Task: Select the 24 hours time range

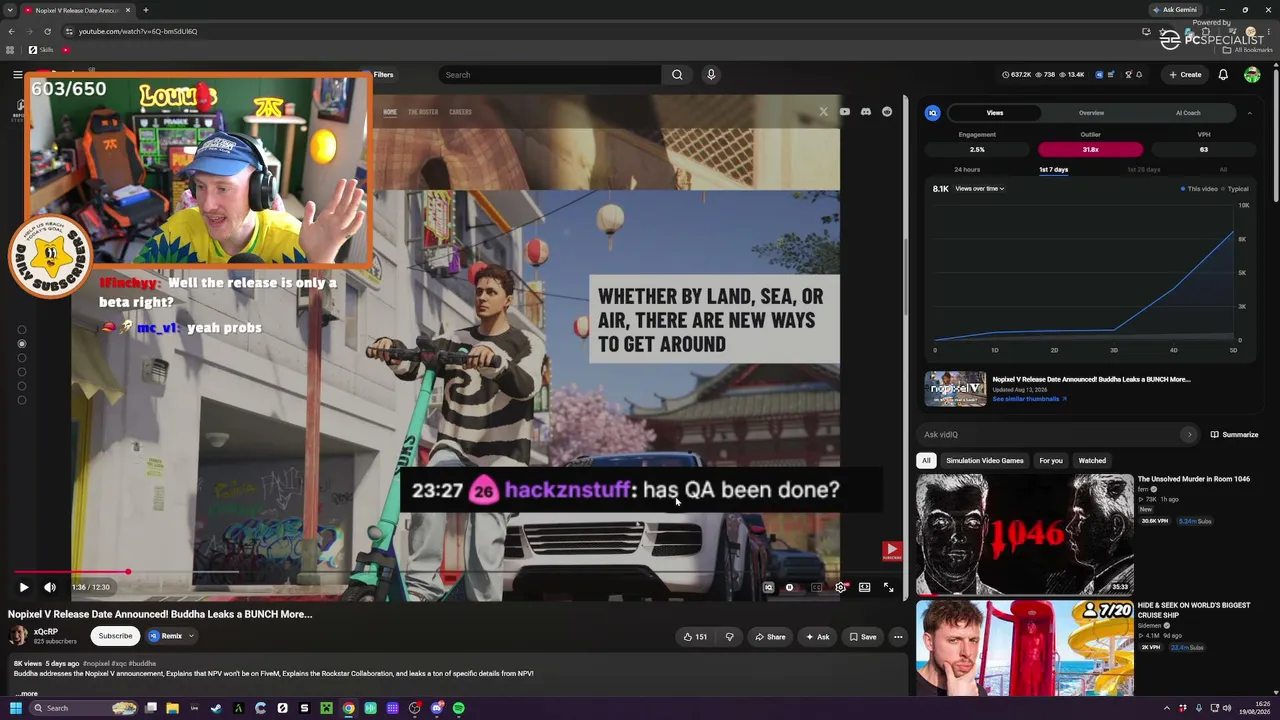Action: coord(967,170)
